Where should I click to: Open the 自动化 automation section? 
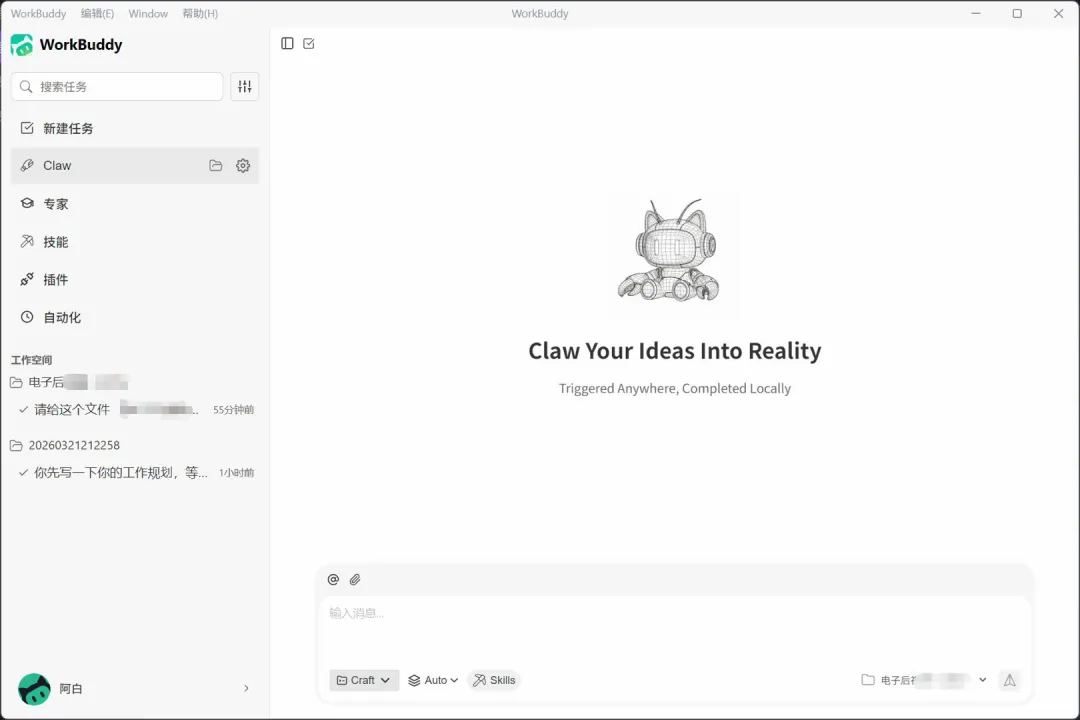pos(135,318)
